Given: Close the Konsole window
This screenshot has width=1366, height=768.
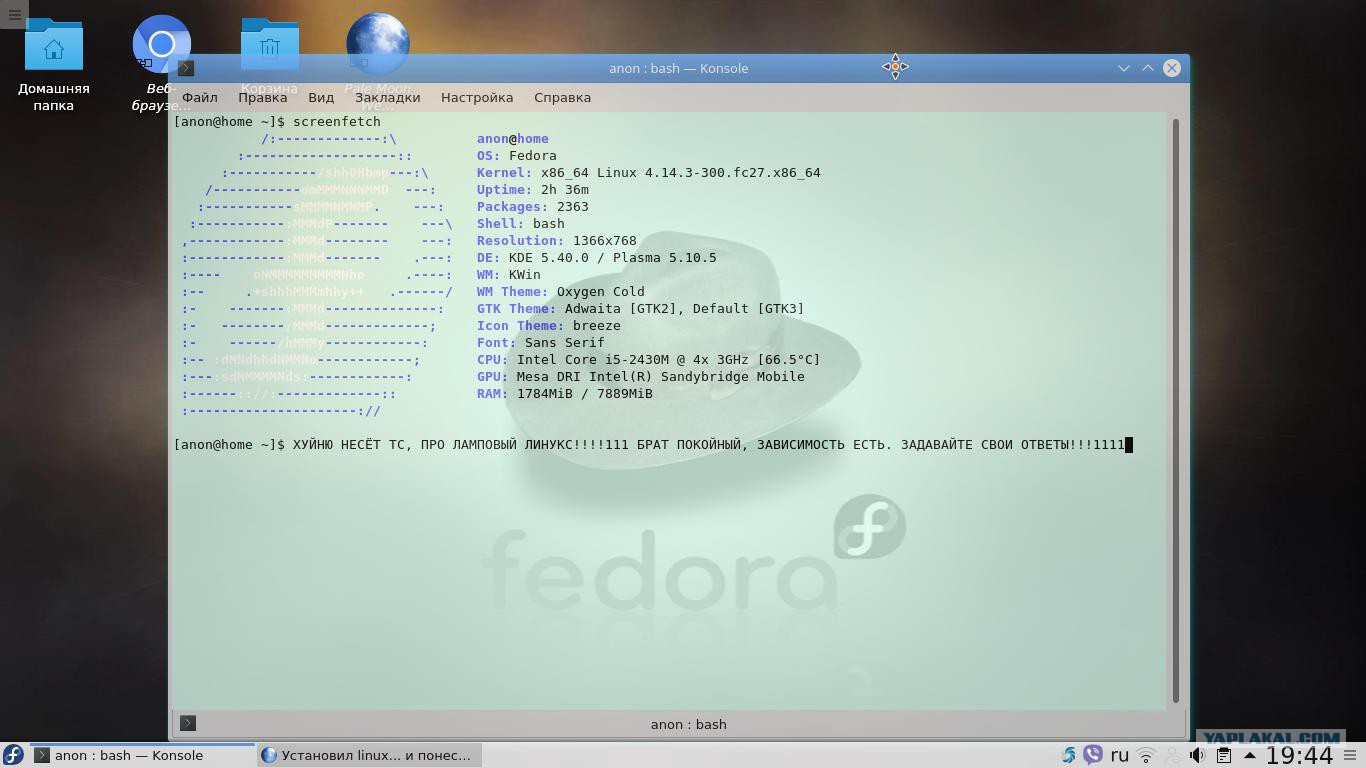Looking at the screenshot, I should (x=1172, y=68).
